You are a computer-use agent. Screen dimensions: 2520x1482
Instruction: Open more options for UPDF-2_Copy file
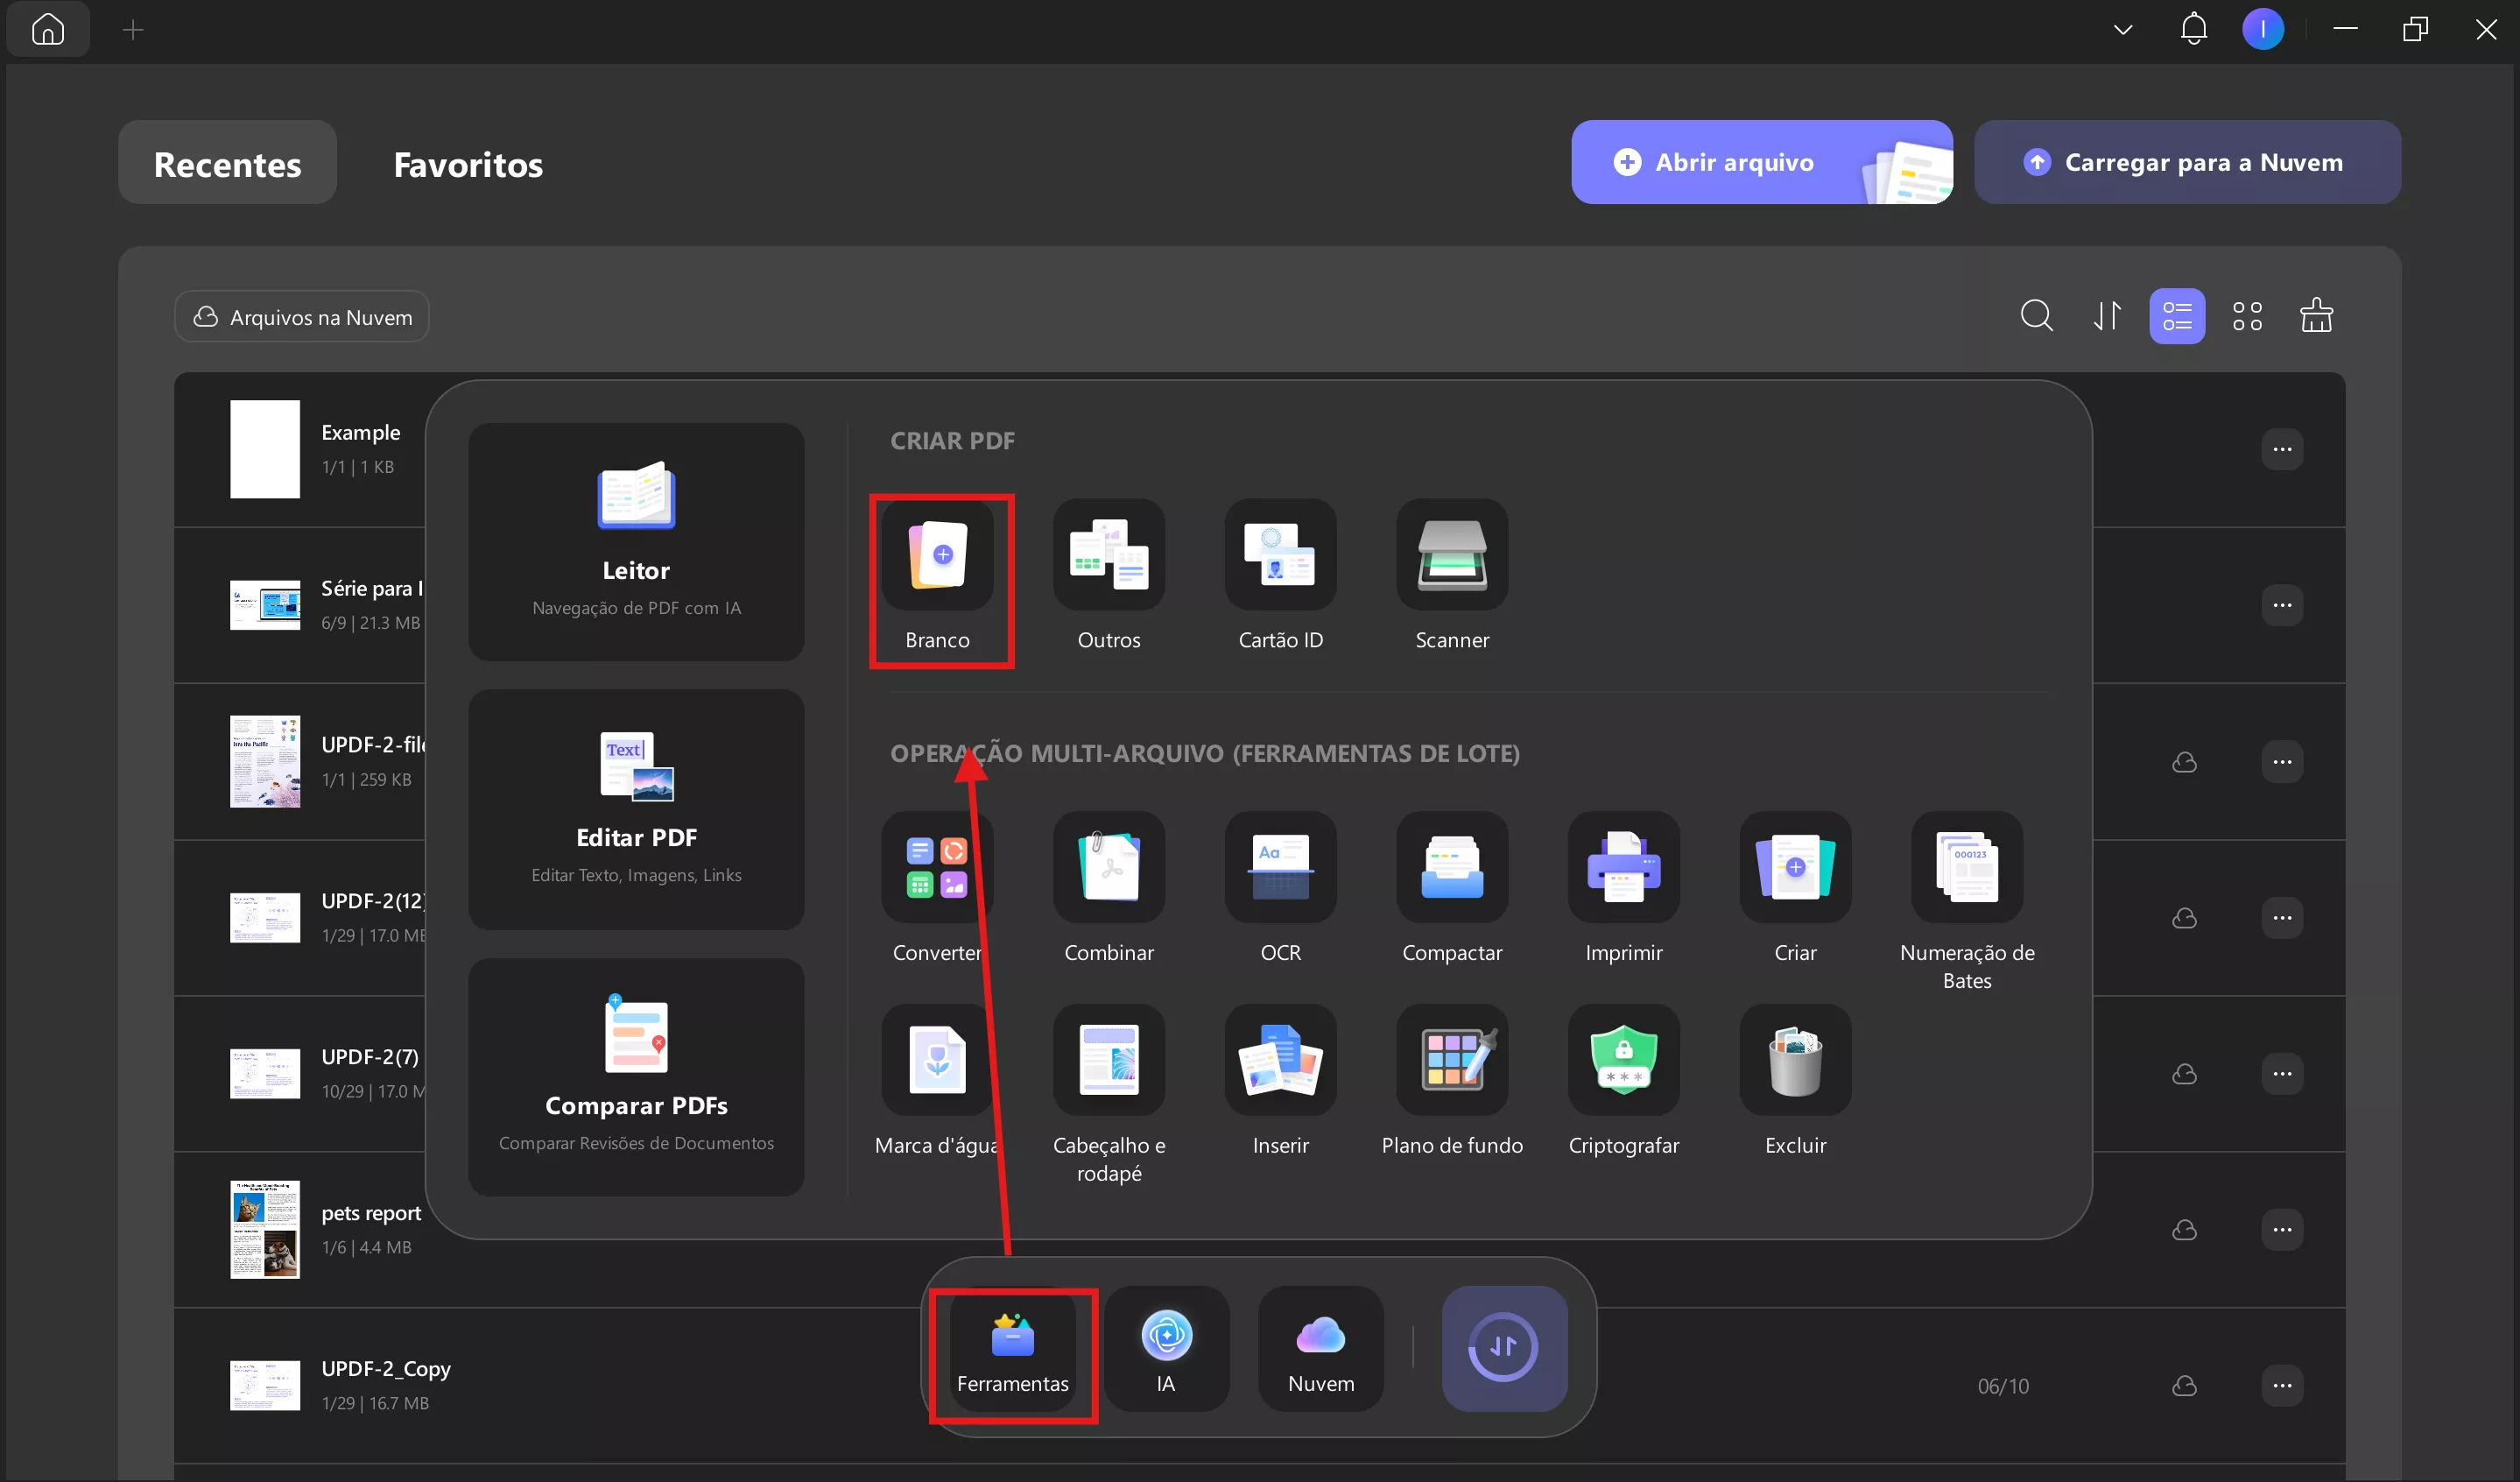2281,1385
